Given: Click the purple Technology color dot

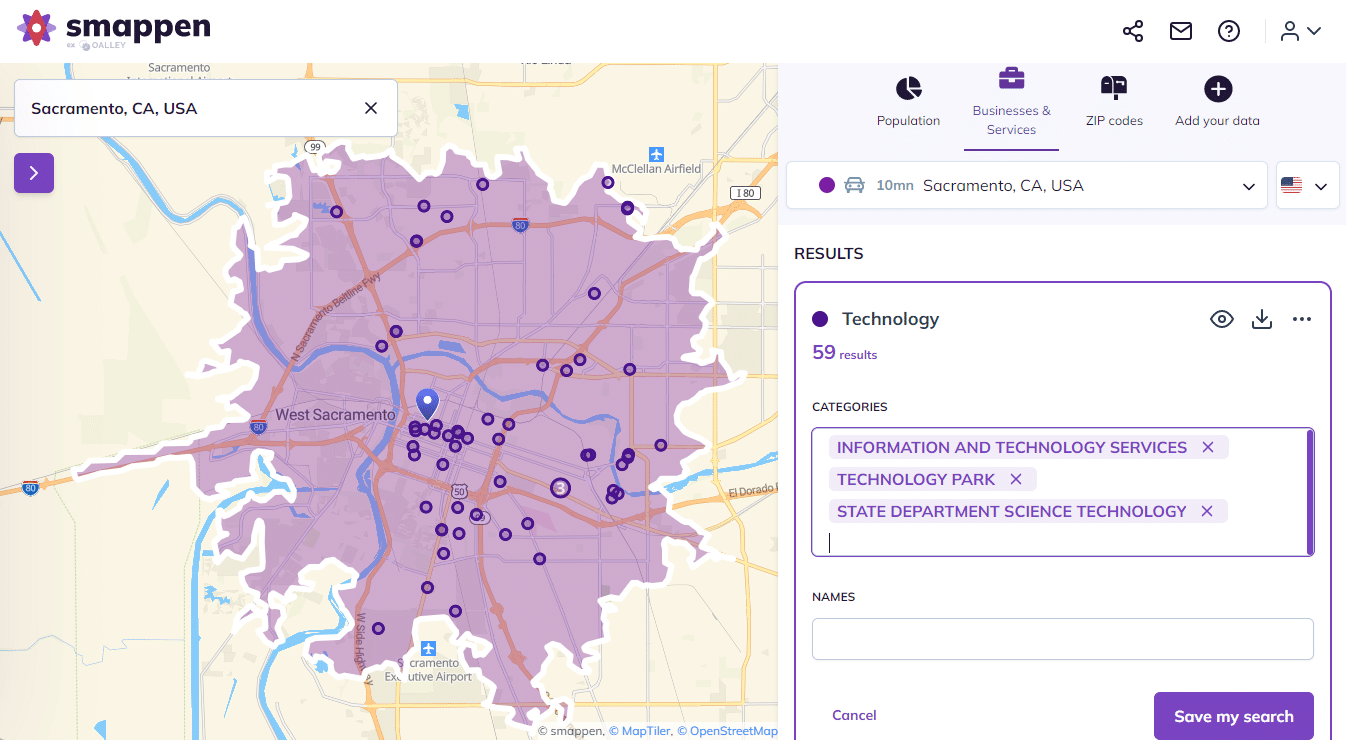Looking at the screenshot, I should coord(820,319).
